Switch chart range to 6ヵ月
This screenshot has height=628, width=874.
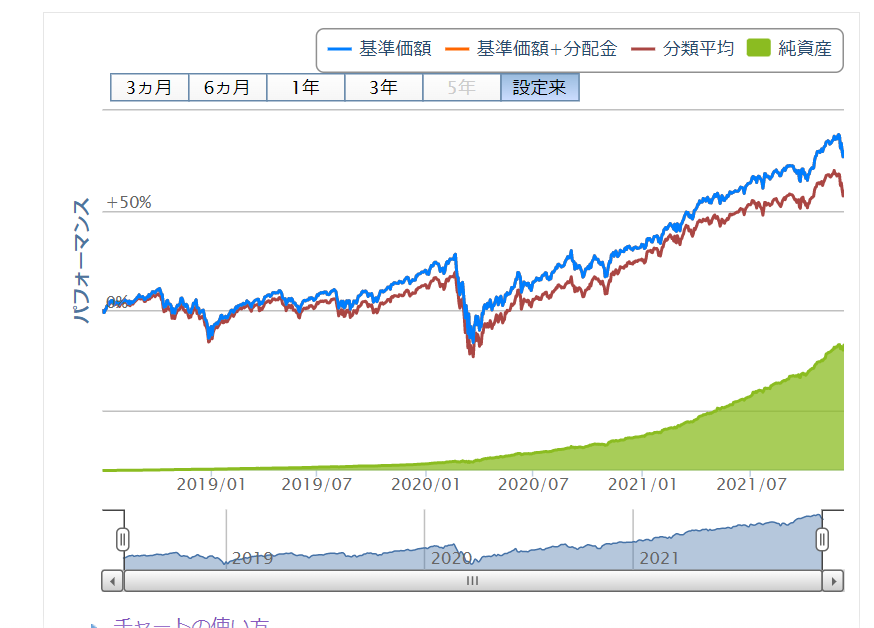pos(227,88)
